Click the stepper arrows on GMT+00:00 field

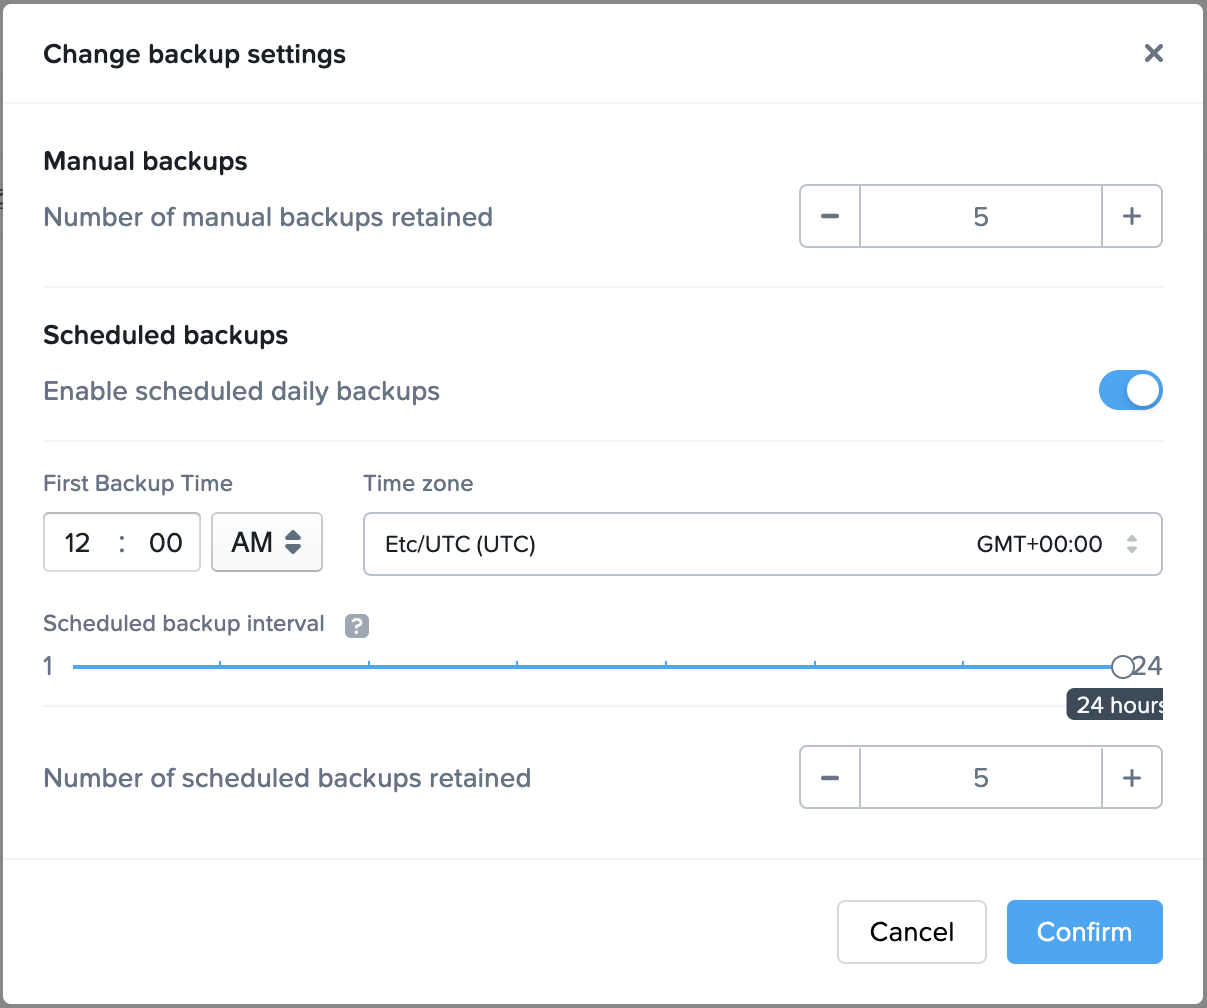1131,543
